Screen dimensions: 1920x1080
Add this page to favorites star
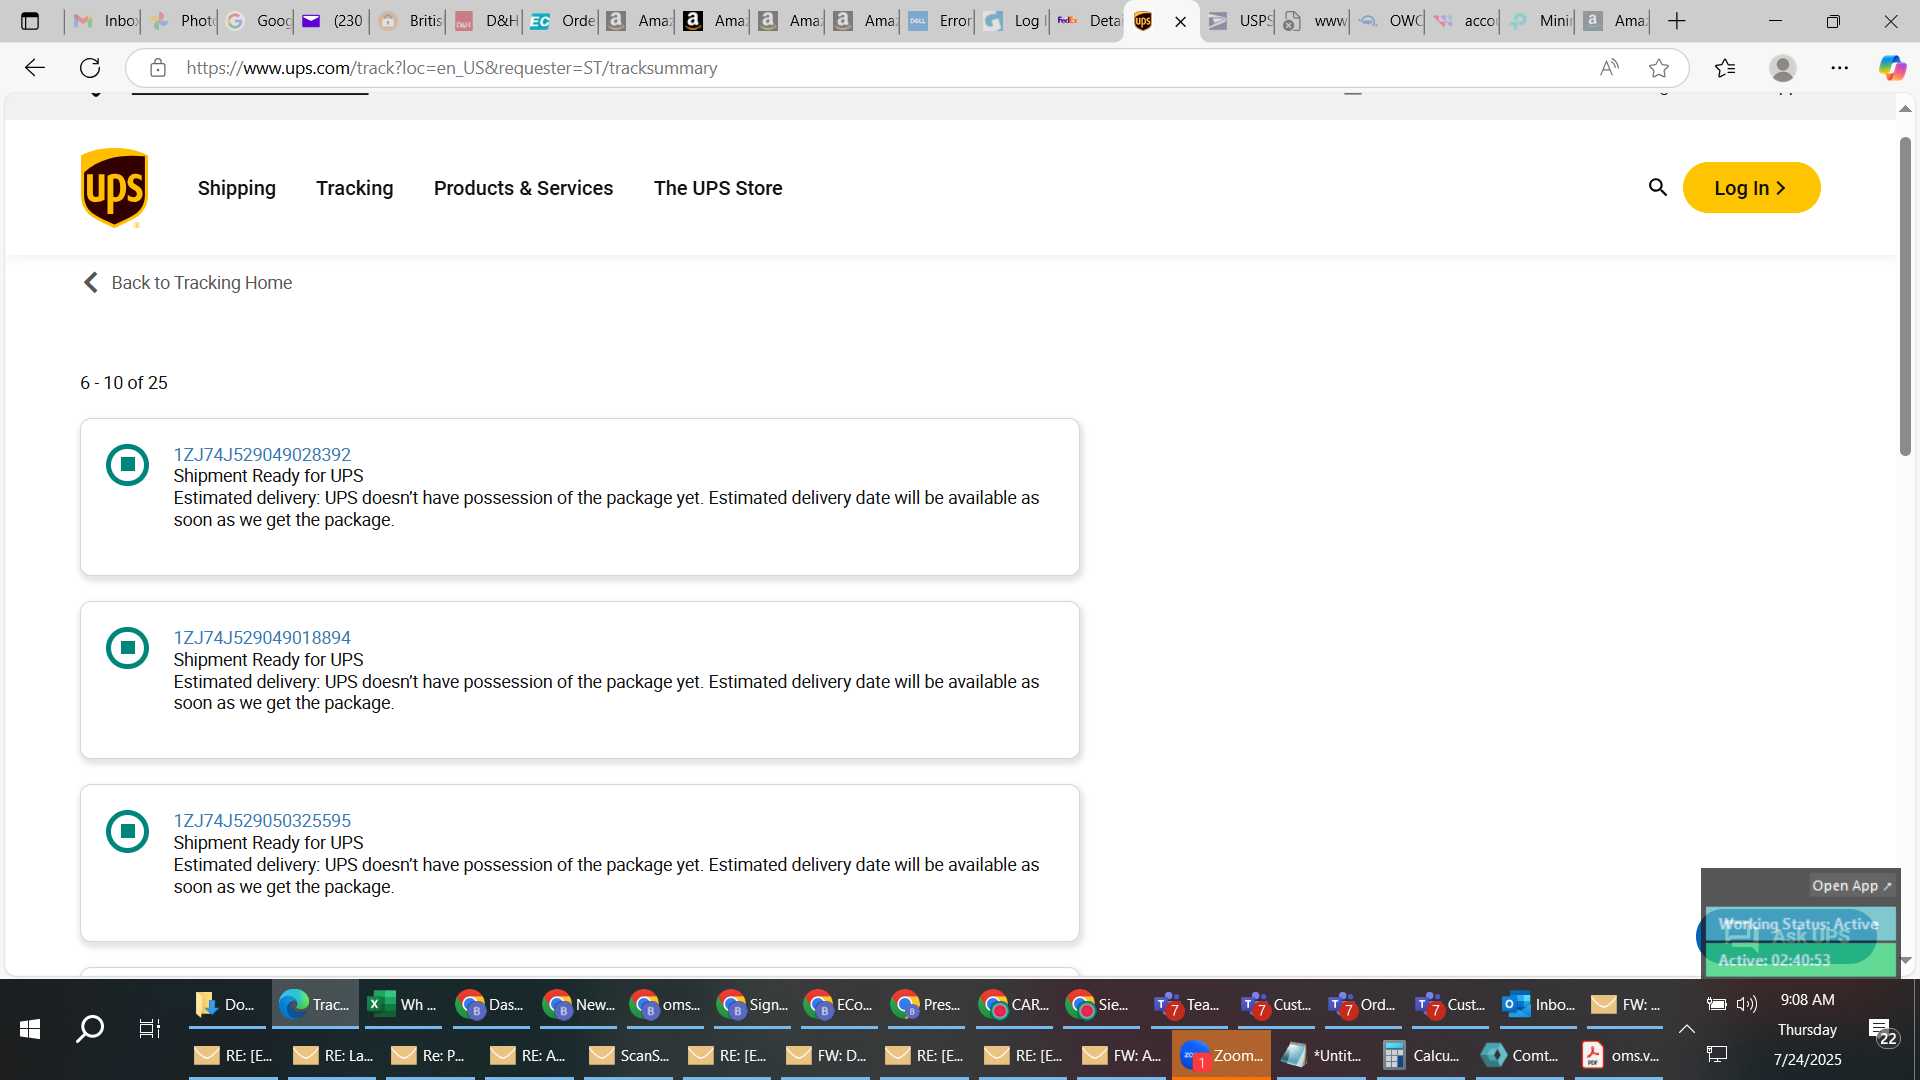click(x=1659, y=68)
